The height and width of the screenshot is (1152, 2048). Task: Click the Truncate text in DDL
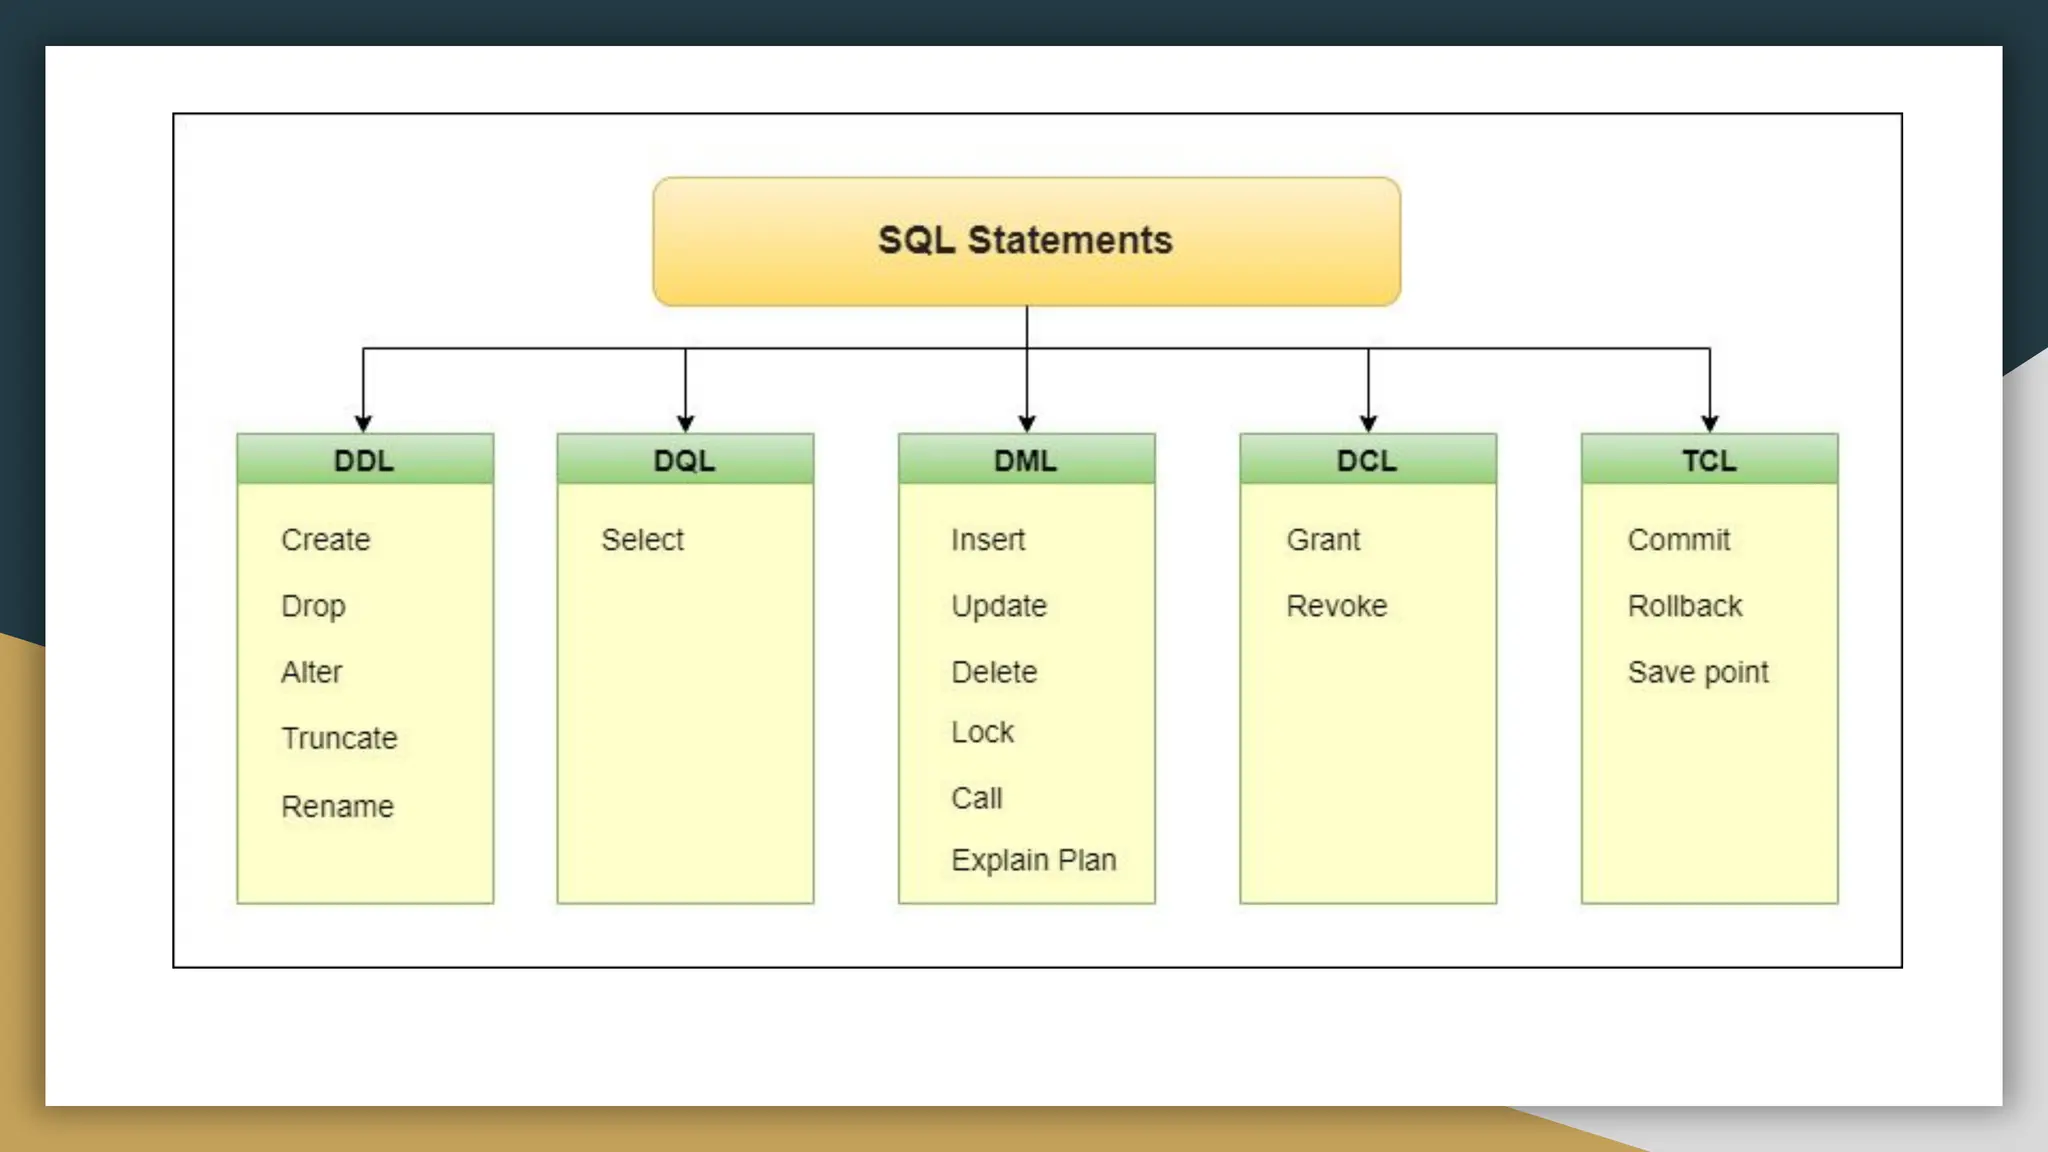(x=339, y=738)
